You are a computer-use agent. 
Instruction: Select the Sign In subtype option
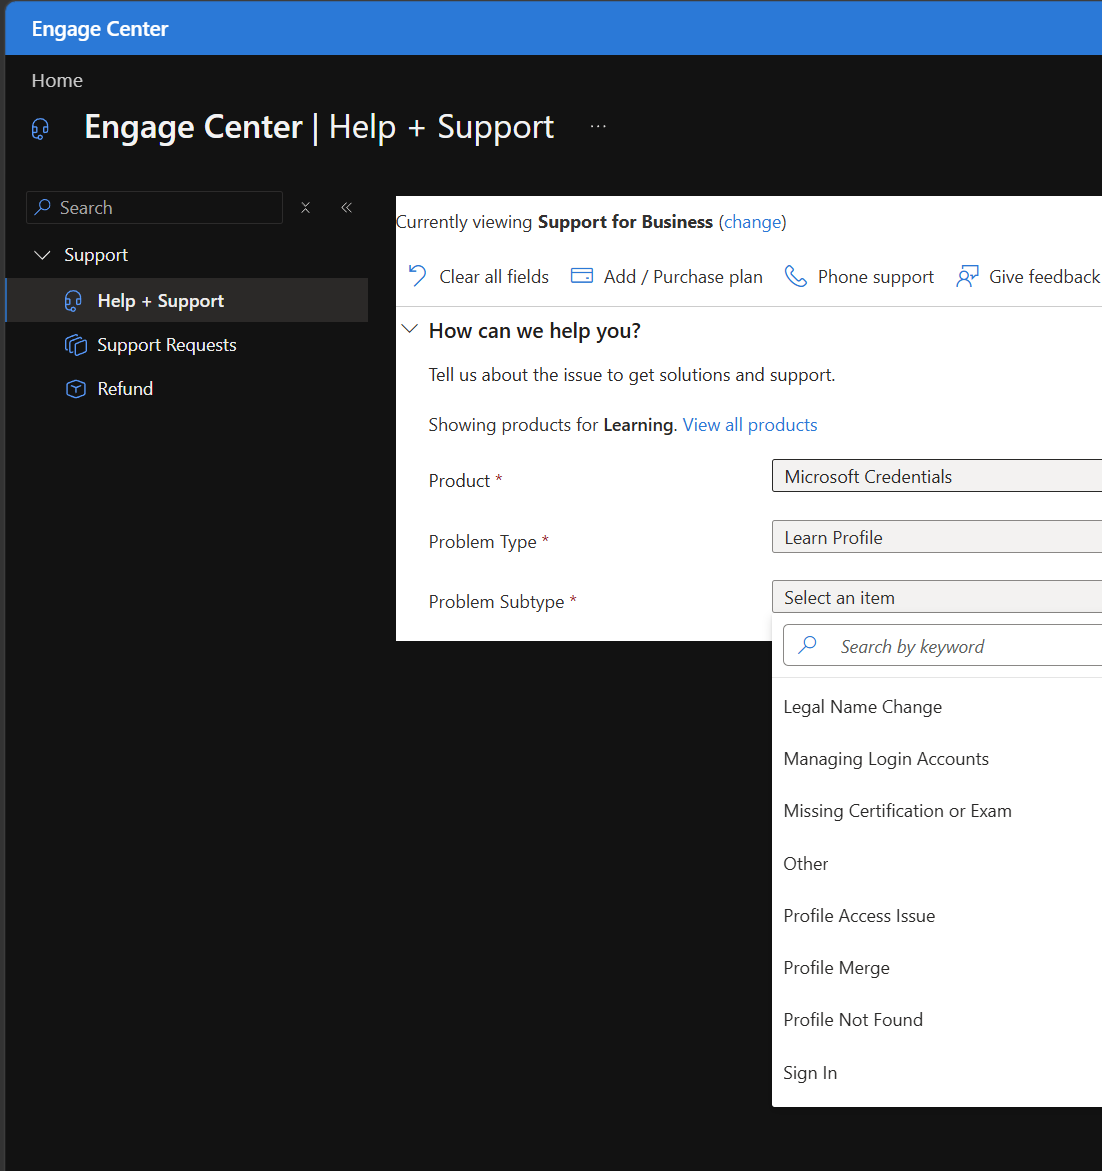[x=937, y=1073]
